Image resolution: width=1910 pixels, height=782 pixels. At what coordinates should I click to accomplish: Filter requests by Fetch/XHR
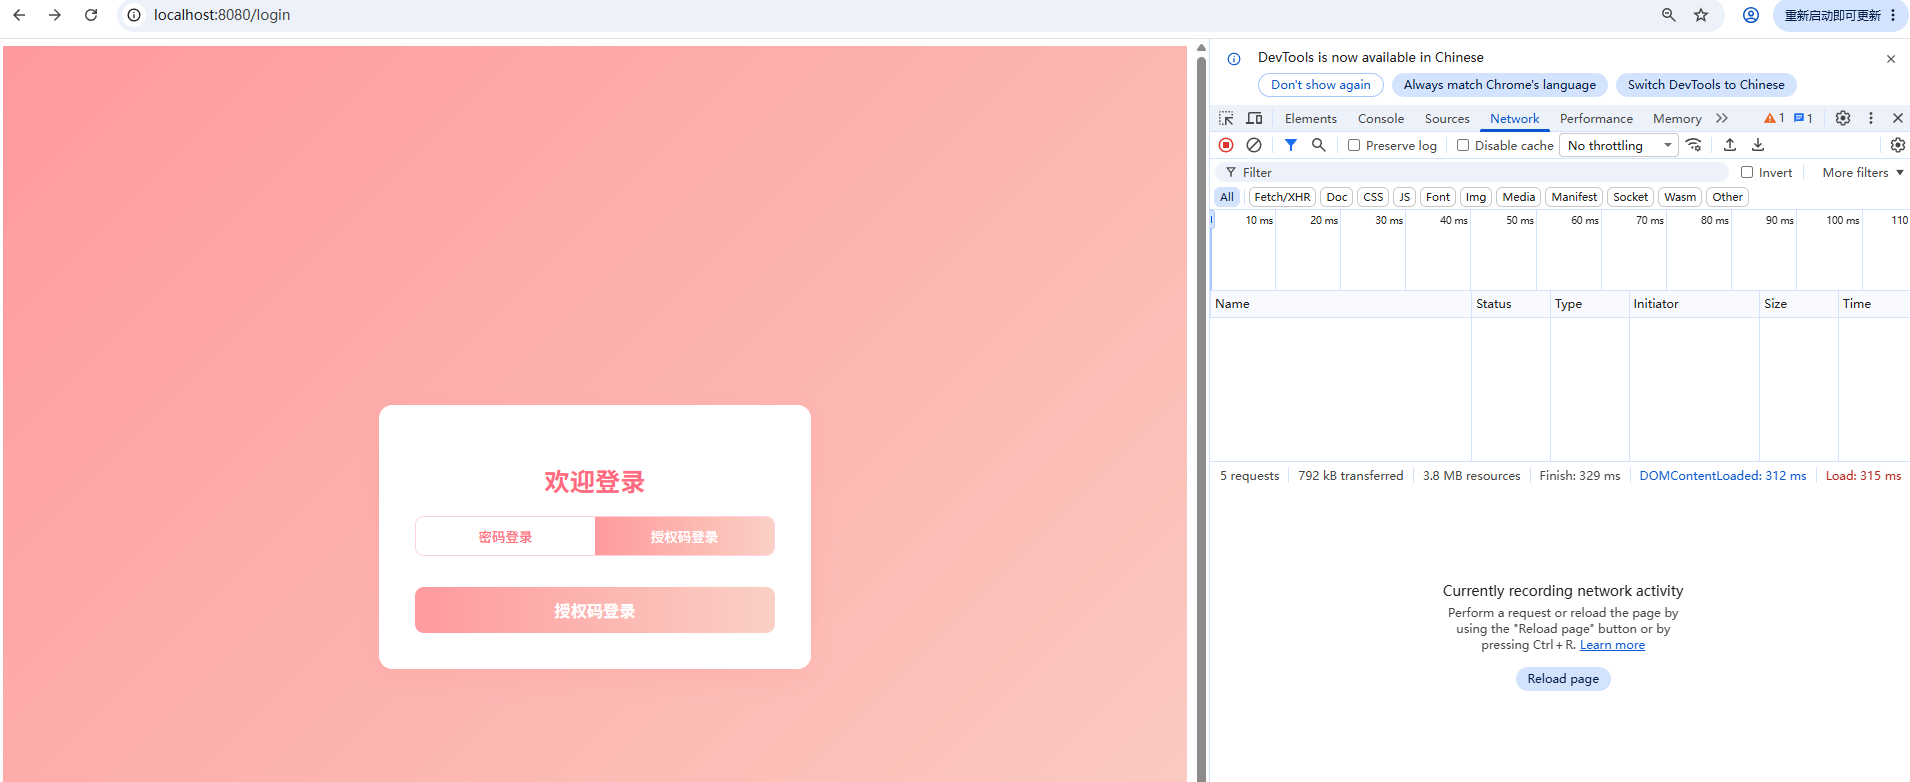click(x=1282, y=197)
